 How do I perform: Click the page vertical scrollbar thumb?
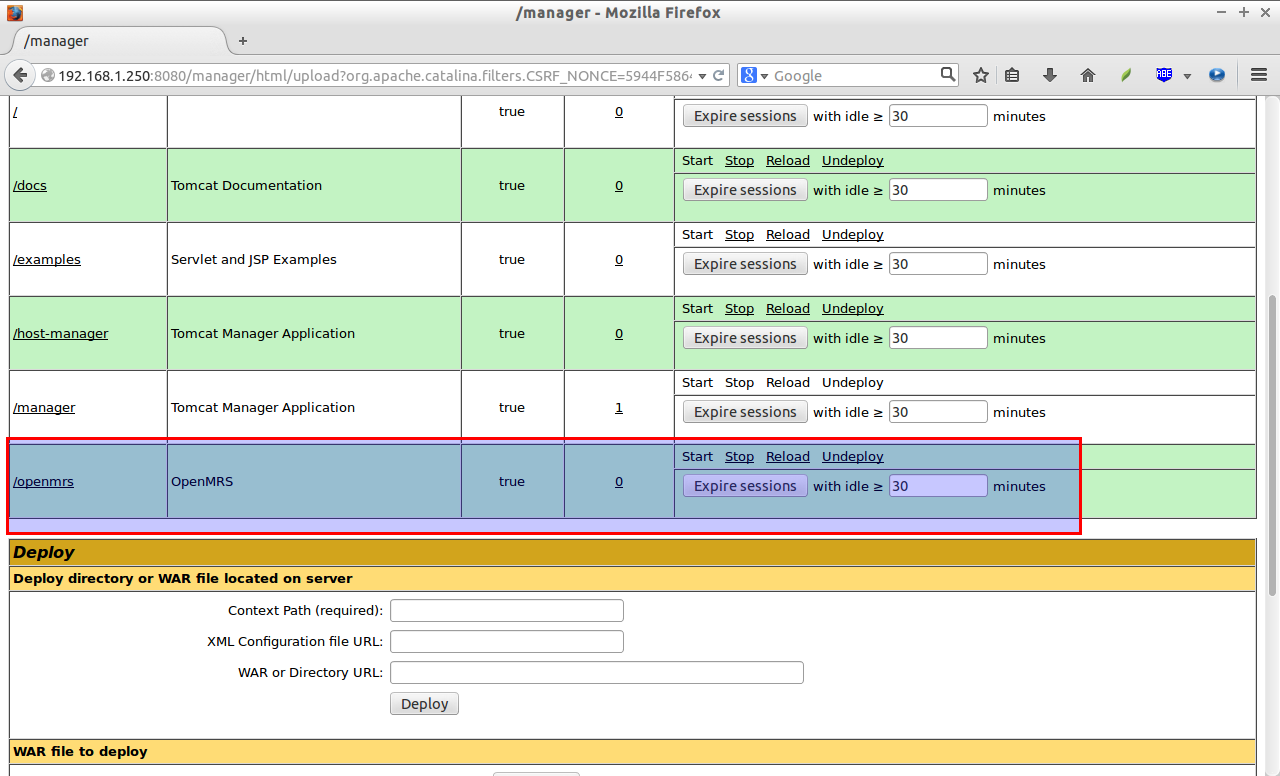pos(1271,445)
